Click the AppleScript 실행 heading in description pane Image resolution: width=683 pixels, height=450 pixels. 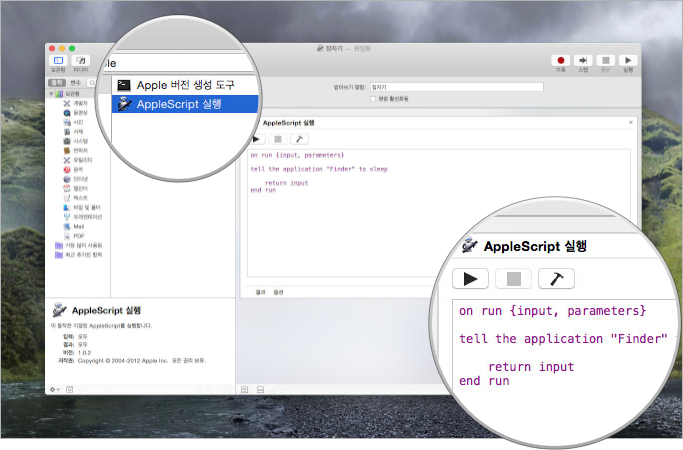[x=106, y=310]
